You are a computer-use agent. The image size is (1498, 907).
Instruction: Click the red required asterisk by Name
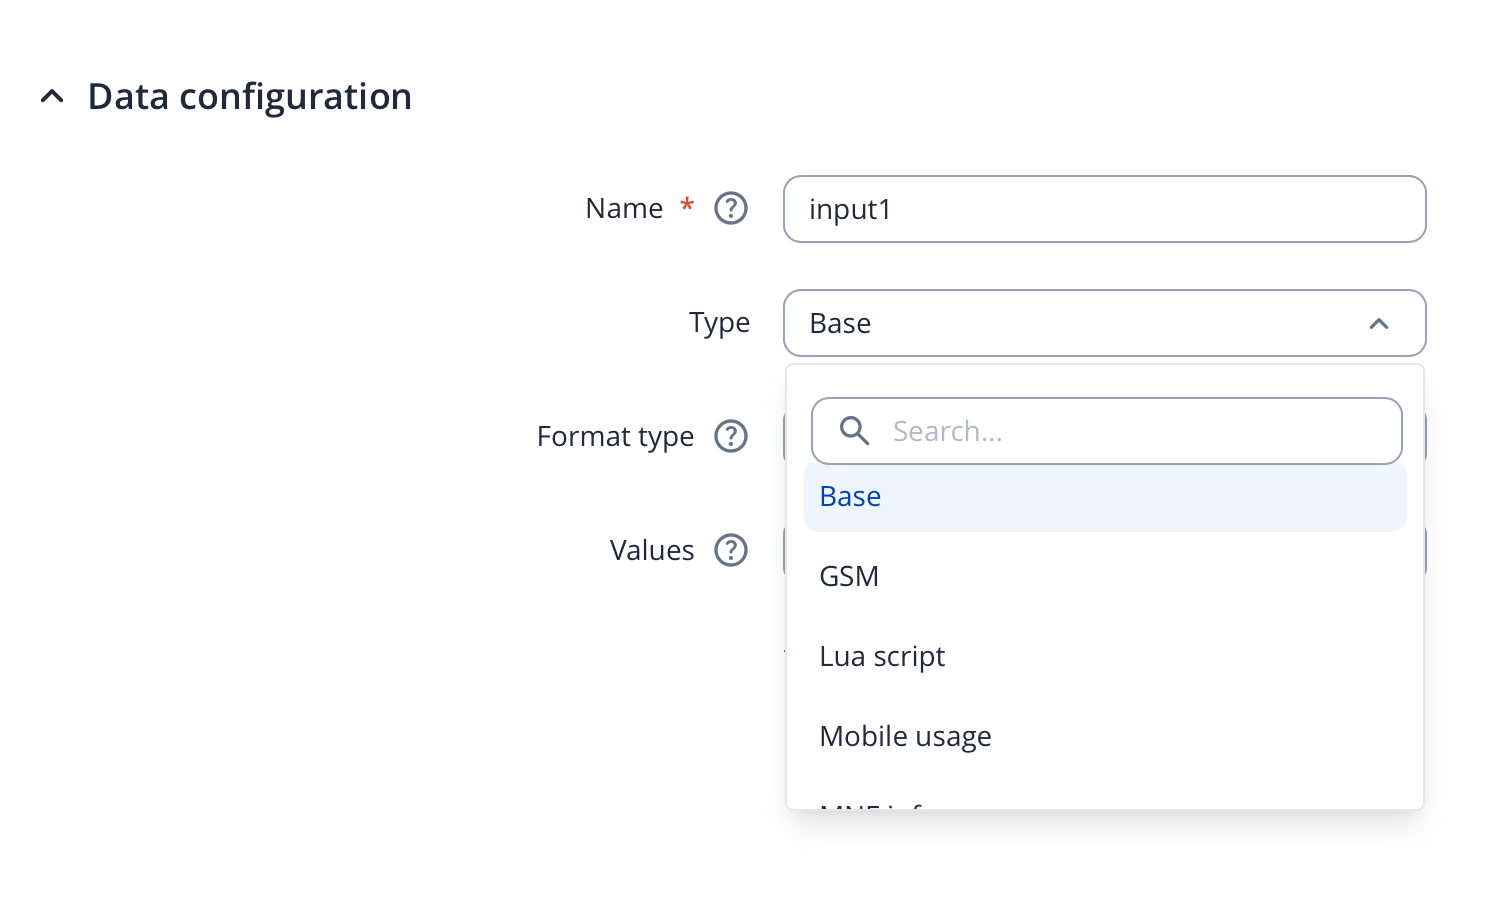687,205
